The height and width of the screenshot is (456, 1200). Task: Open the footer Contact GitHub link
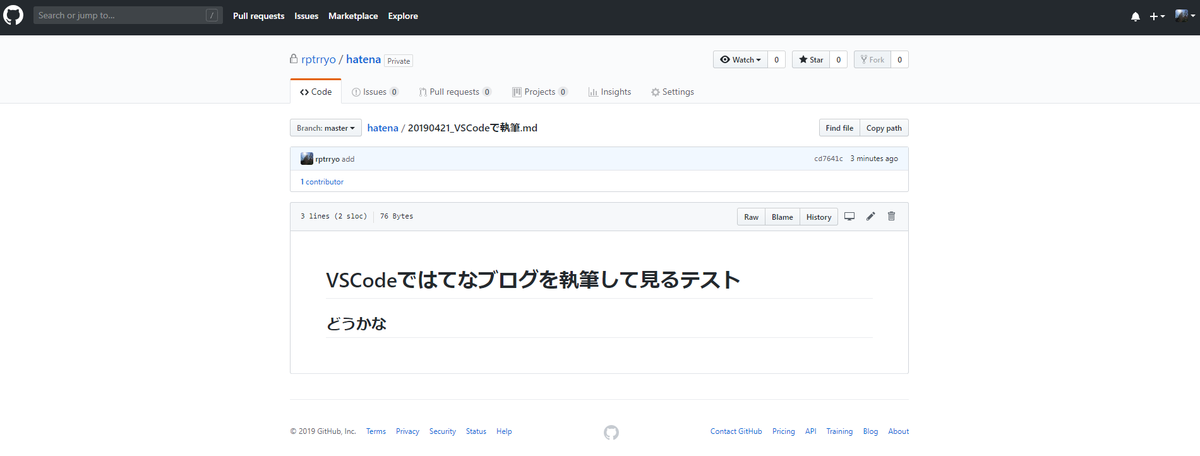(736, 432)
